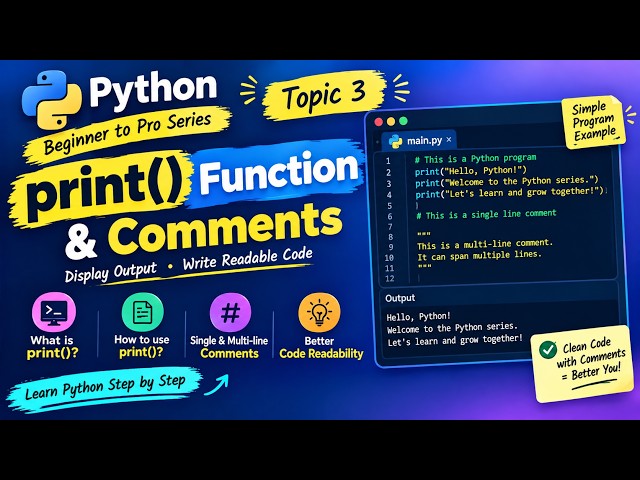Click the blue 'Function' title

click(279, 173)
